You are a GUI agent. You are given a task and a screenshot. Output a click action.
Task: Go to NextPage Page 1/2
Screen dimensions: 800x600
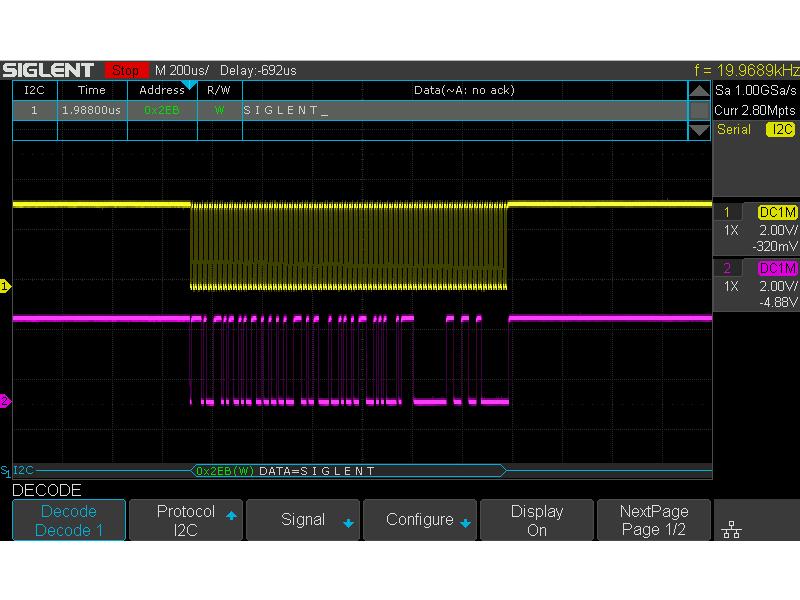pos(654,520)
